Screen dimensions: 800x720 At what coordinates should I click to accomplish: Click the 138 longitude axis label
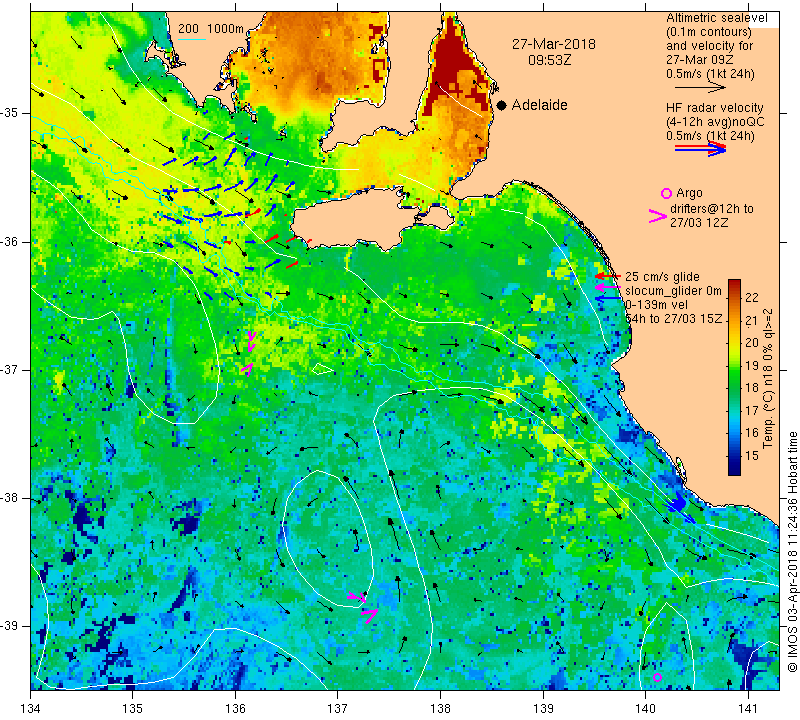tap(440, 708)
